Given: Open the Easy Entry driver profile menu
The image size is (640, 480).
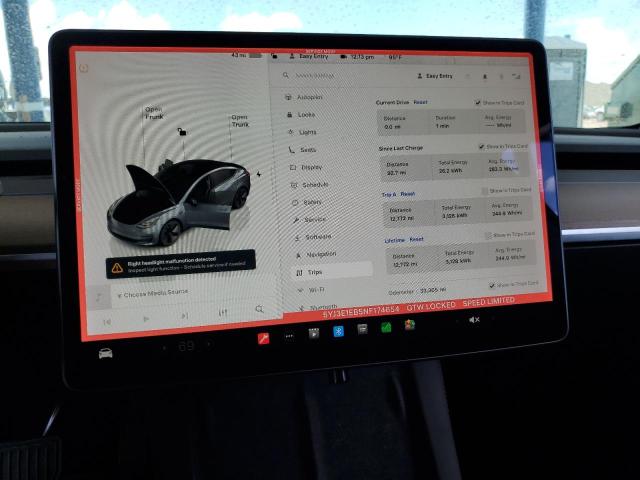Looking at the screenshot, I should tap(435, 76).
